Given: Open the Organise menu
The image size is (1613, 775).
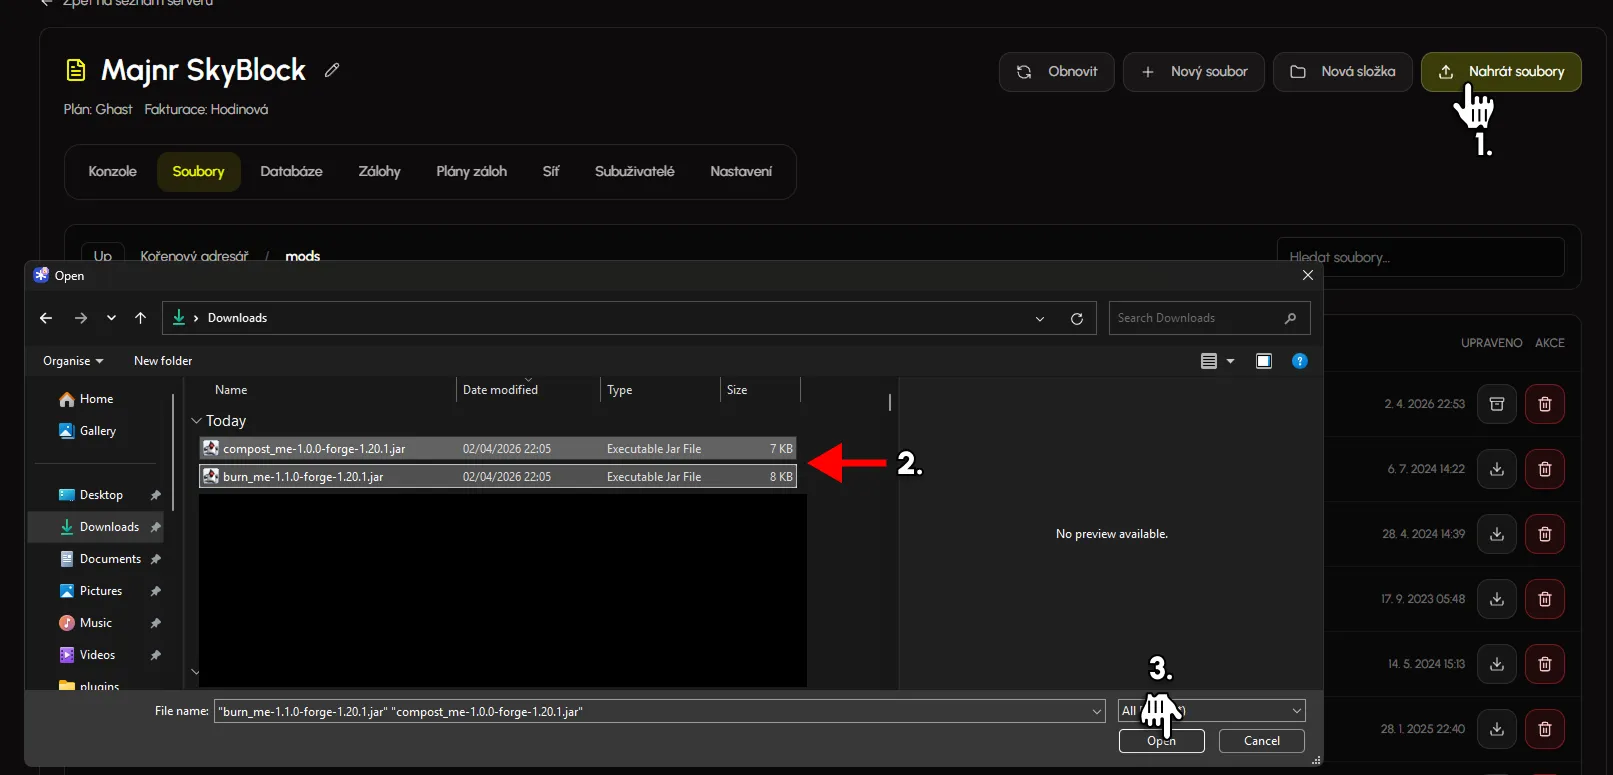Looking at the screenshot, I should tap(73, 361).
